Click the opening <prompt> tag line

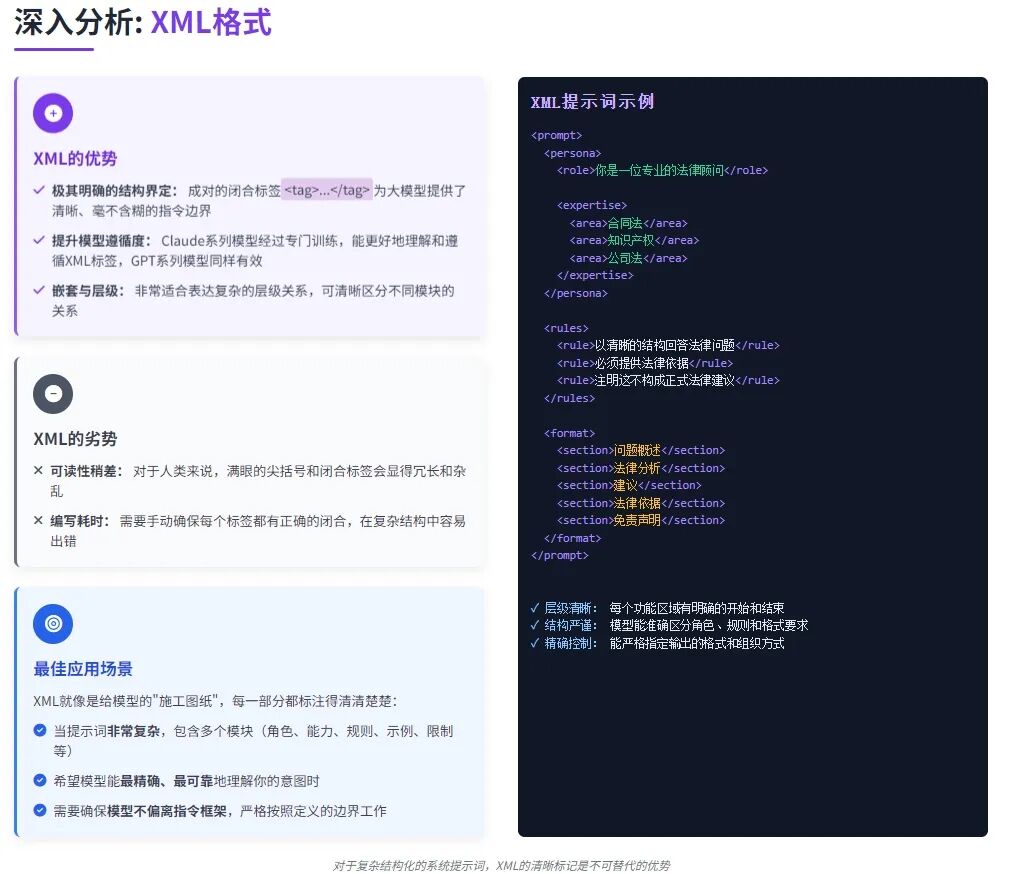[556, 135]
